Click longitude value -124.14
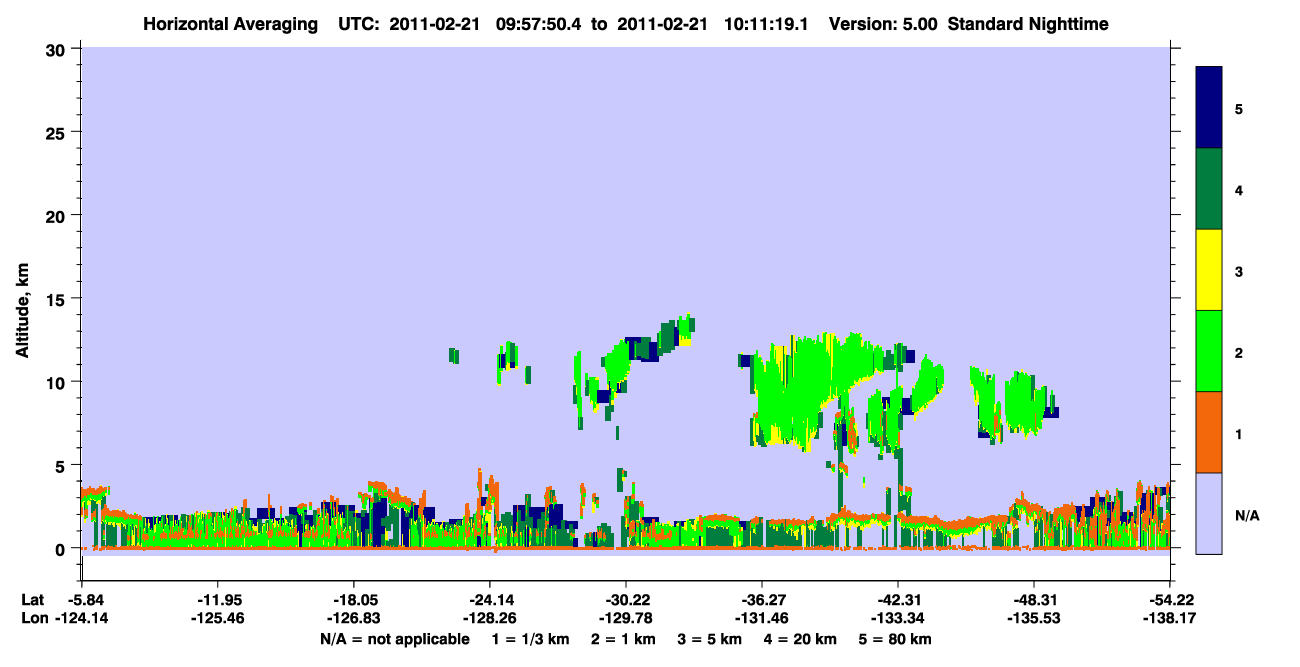This screenshot has height=667, width=1300. pyautogui.click(x=82, y=619)
